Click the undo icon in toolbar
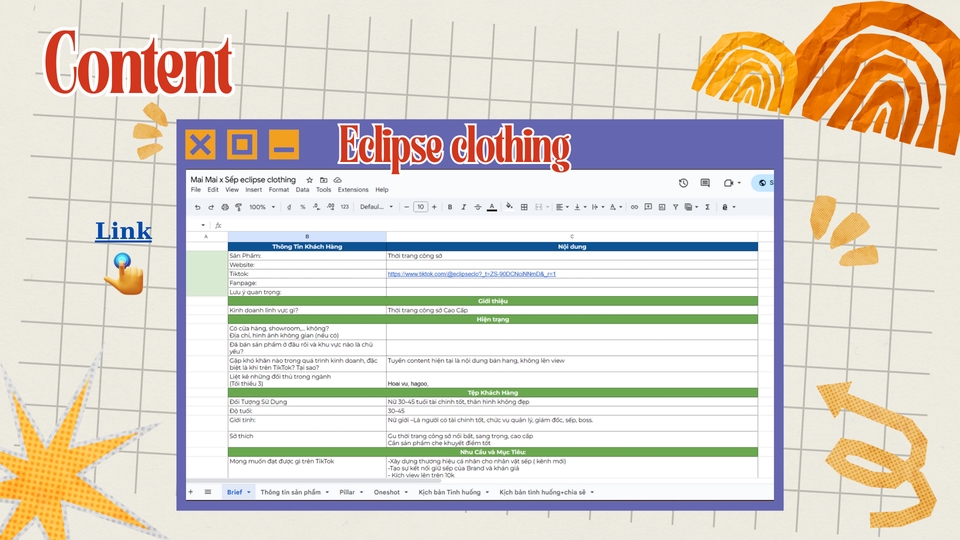The image size is (960, 540). (x=197, y=207)
